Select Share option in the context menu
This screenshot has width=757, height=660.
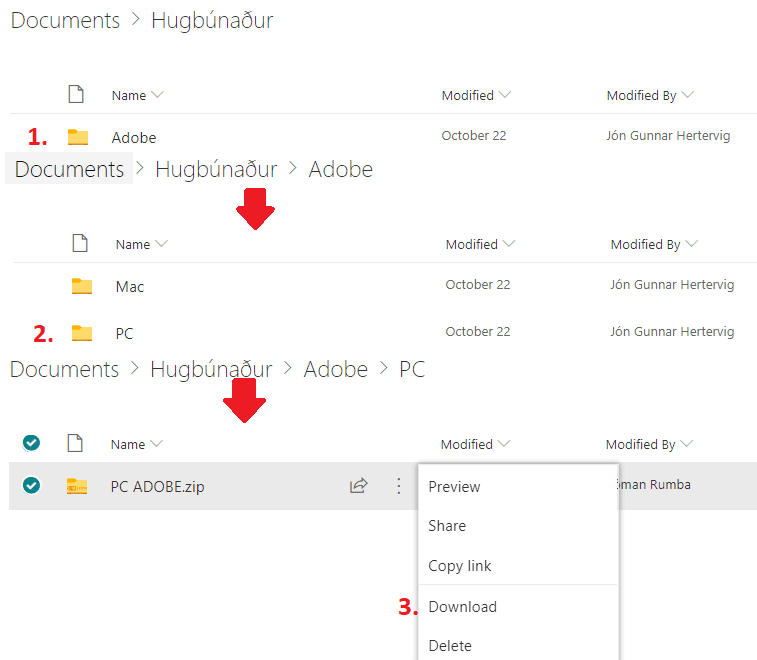coord(447,526)
